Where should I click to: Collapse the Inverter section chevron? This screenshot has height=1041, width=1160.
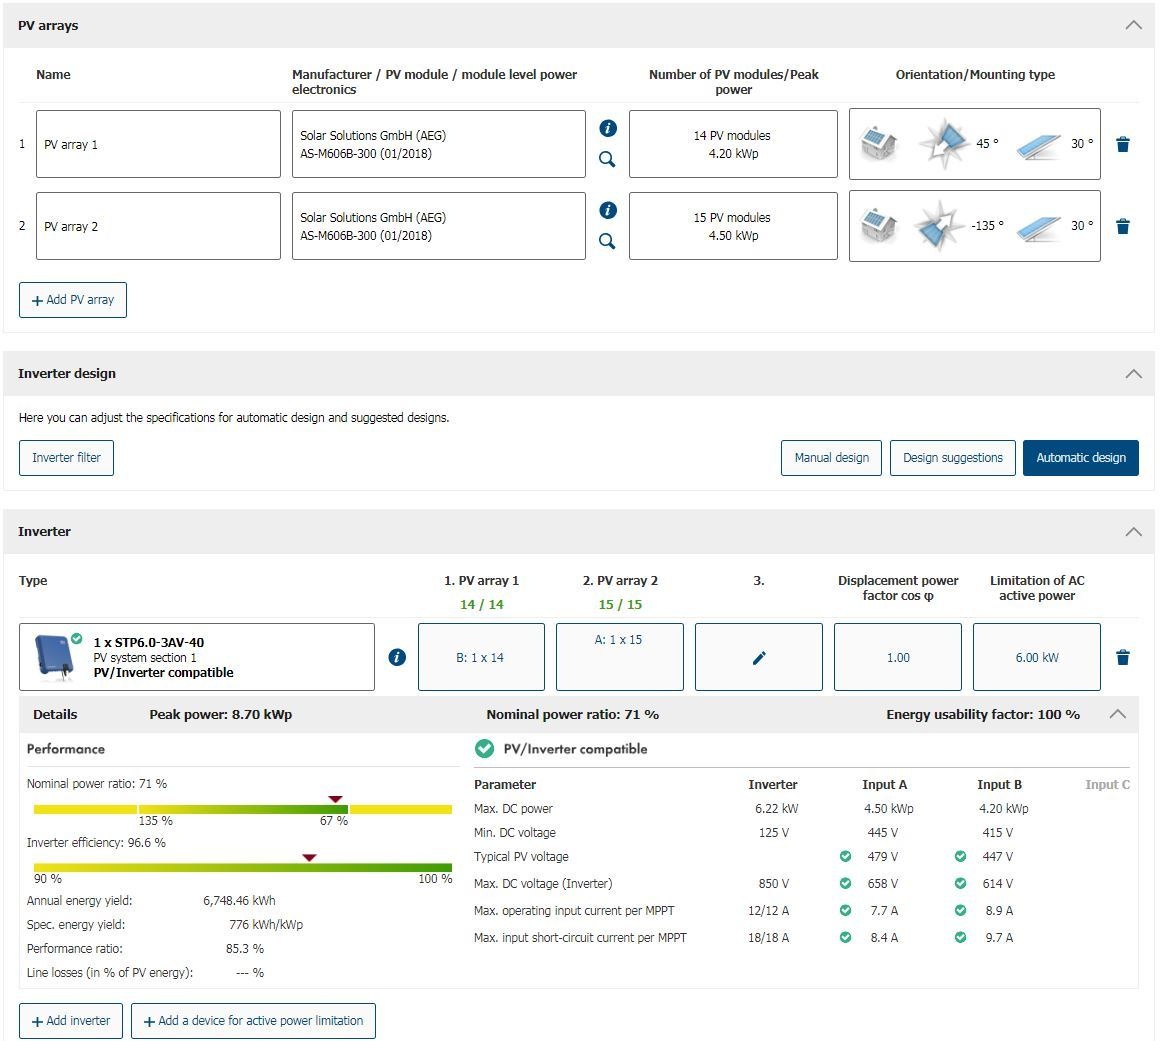(x=1133, y=531)
